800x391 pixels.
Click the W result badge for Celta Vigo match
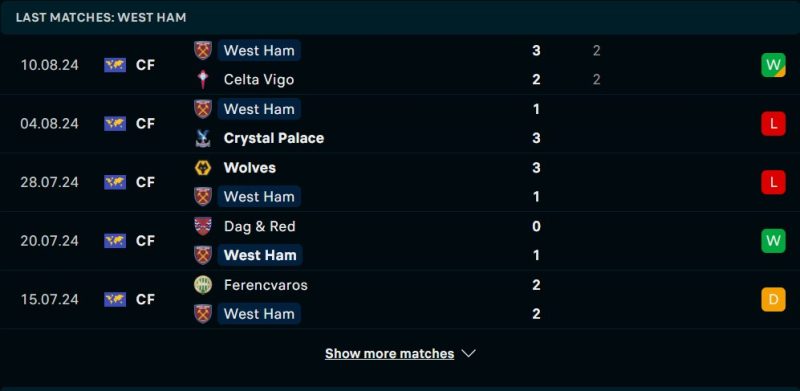pos(773,65)
